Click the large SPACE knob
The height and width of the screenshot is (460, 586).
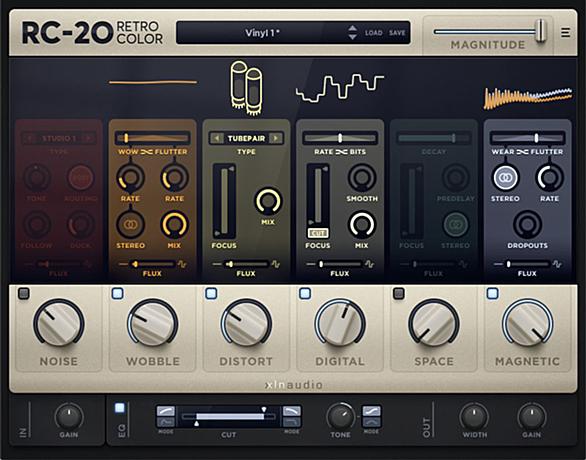pos(434,322)
